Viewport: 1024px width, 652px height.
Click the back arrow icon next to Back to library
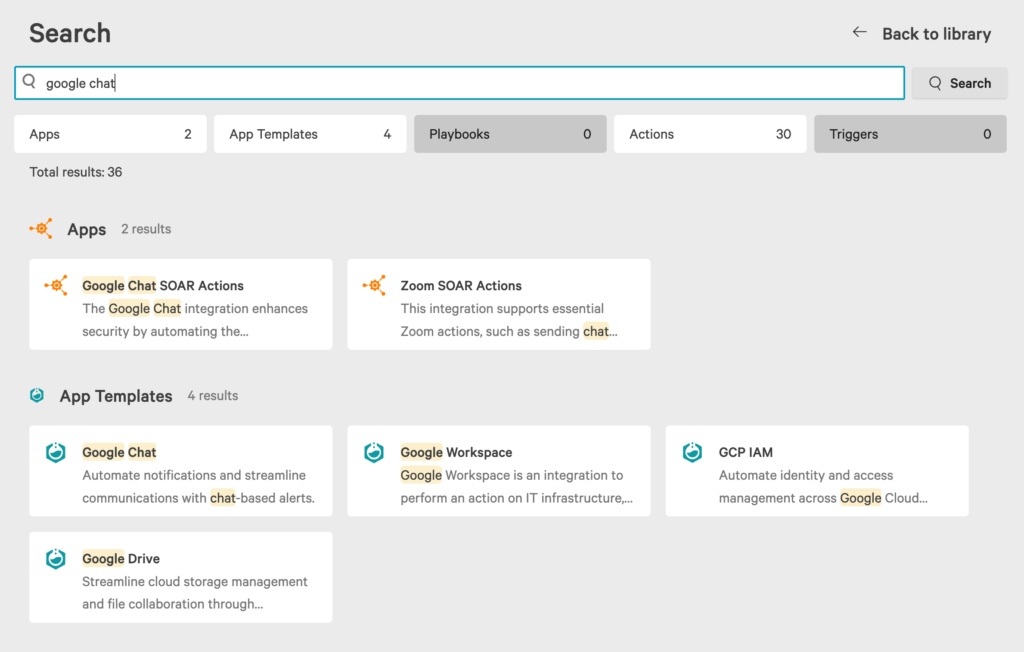coord(859,32)
